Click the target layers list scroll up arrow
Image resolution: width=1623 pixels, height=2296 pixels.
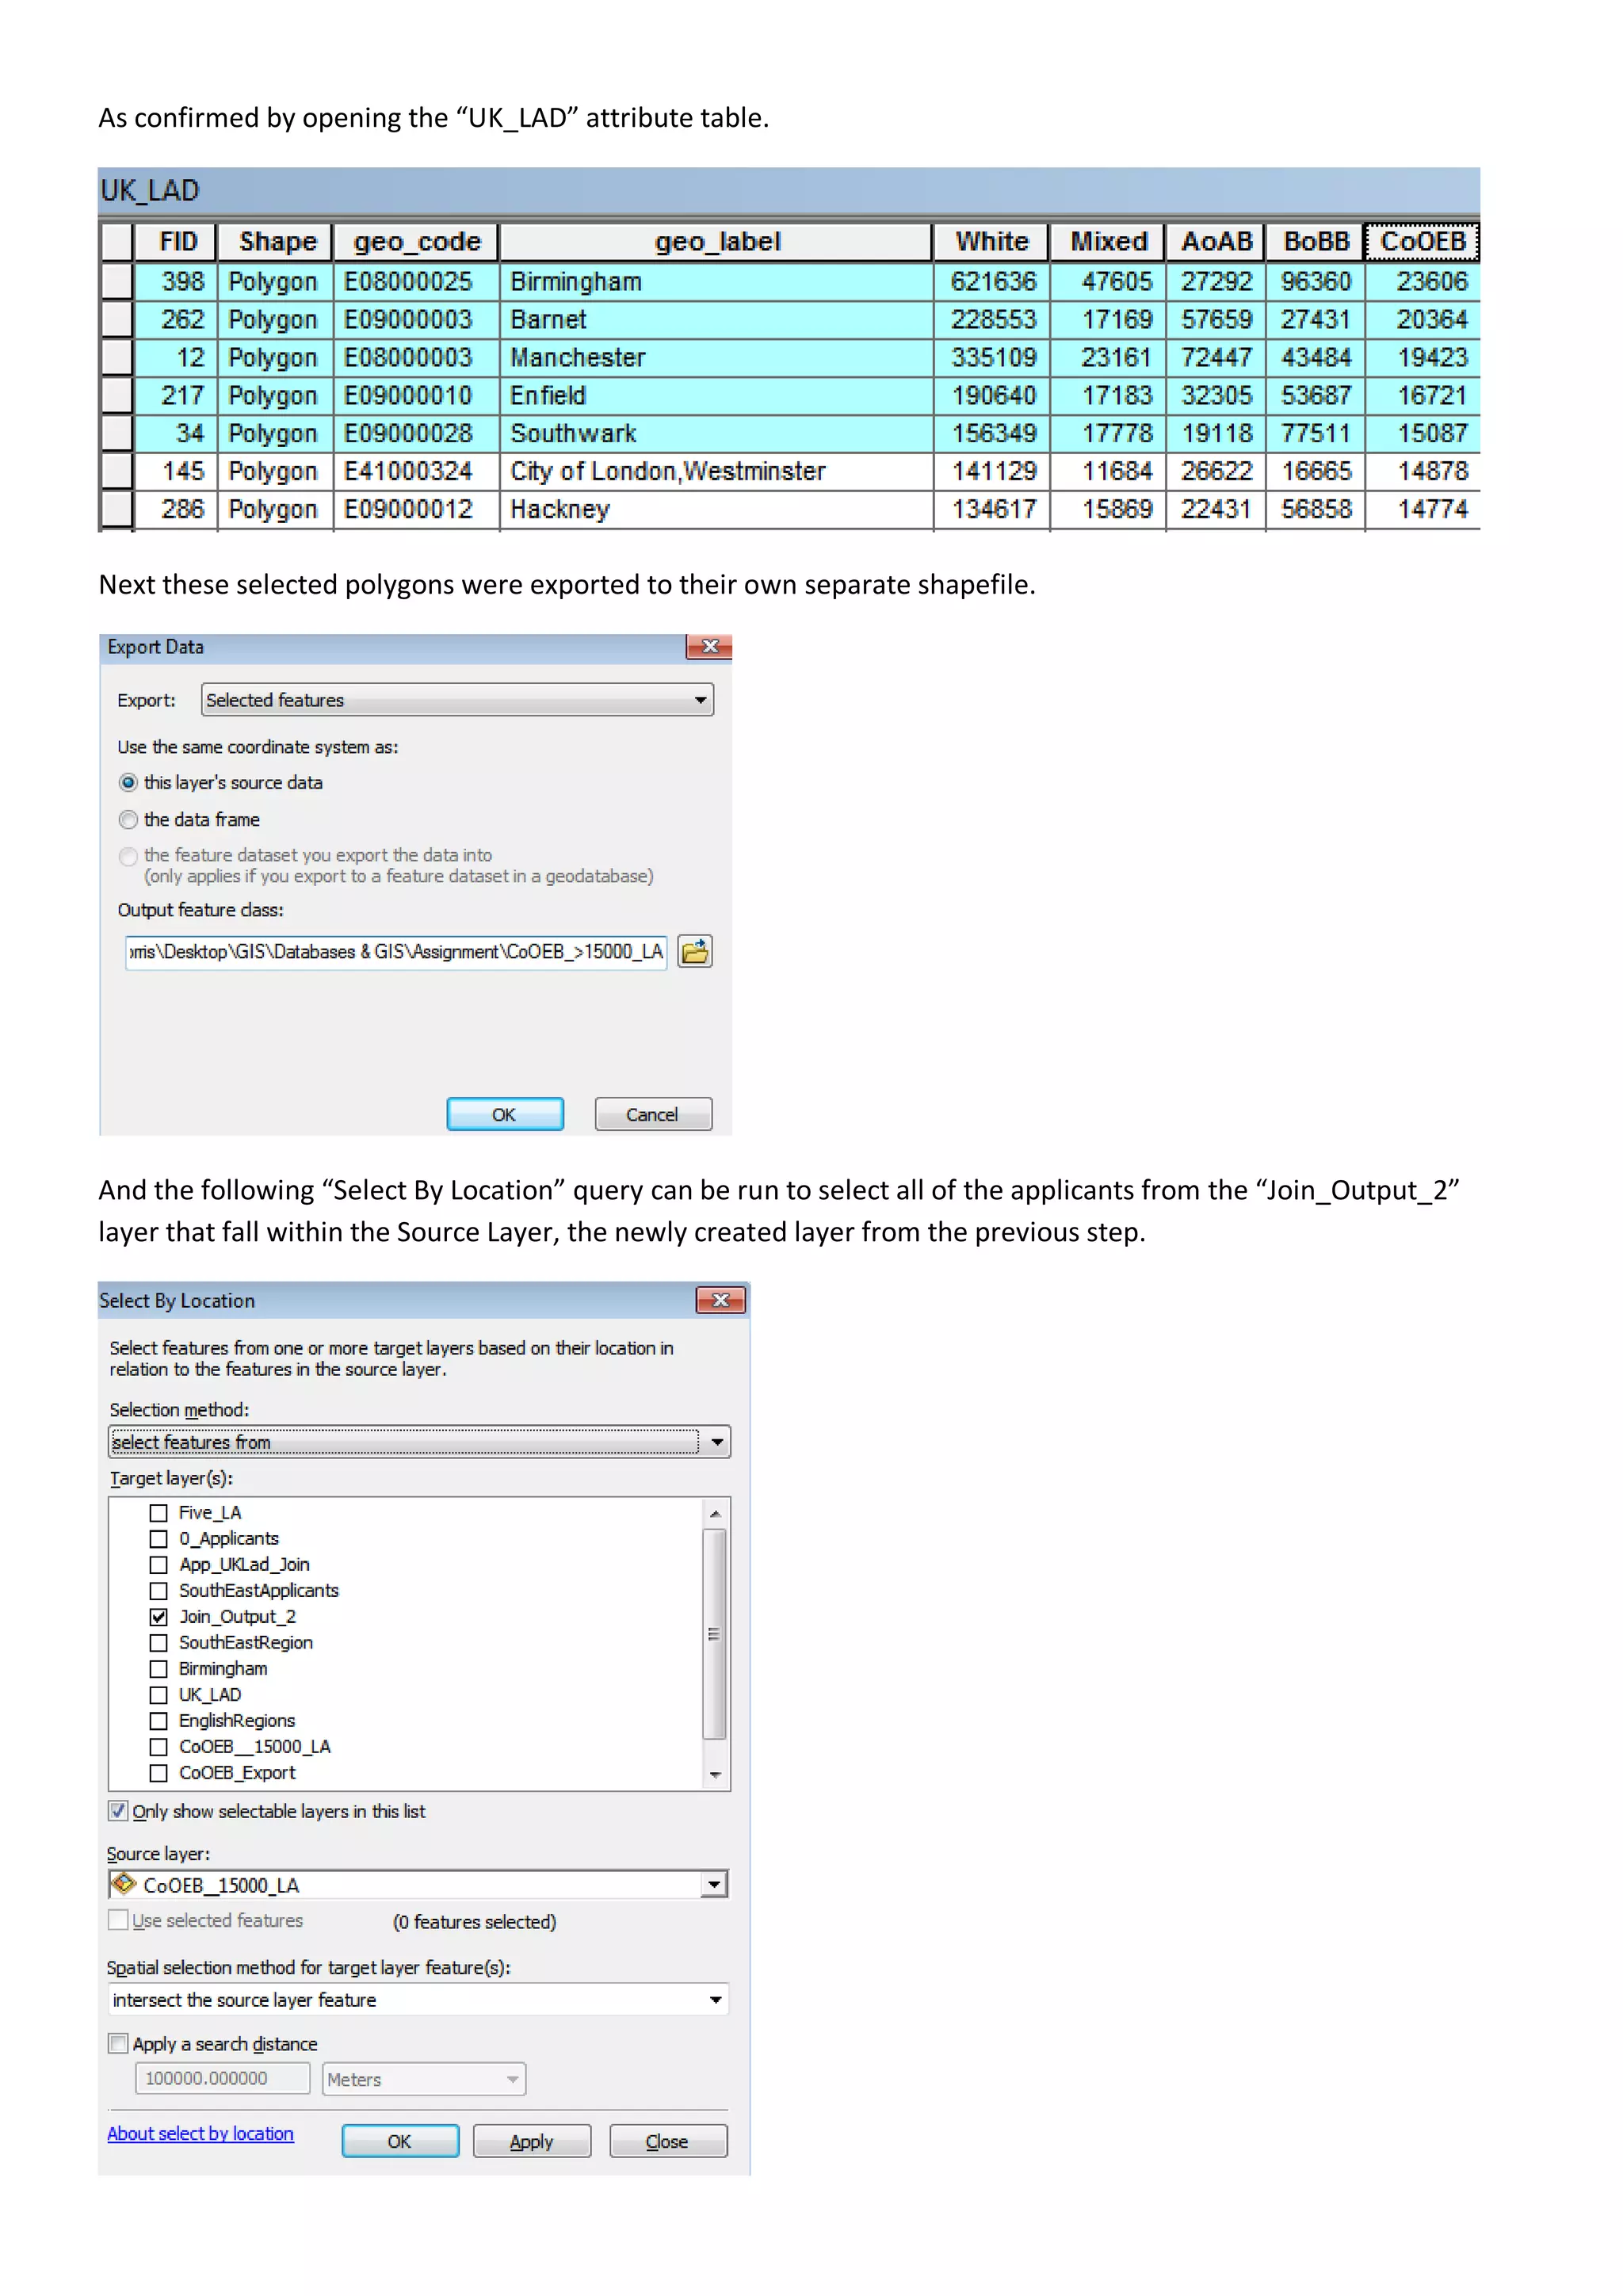tap(715, 1513)
